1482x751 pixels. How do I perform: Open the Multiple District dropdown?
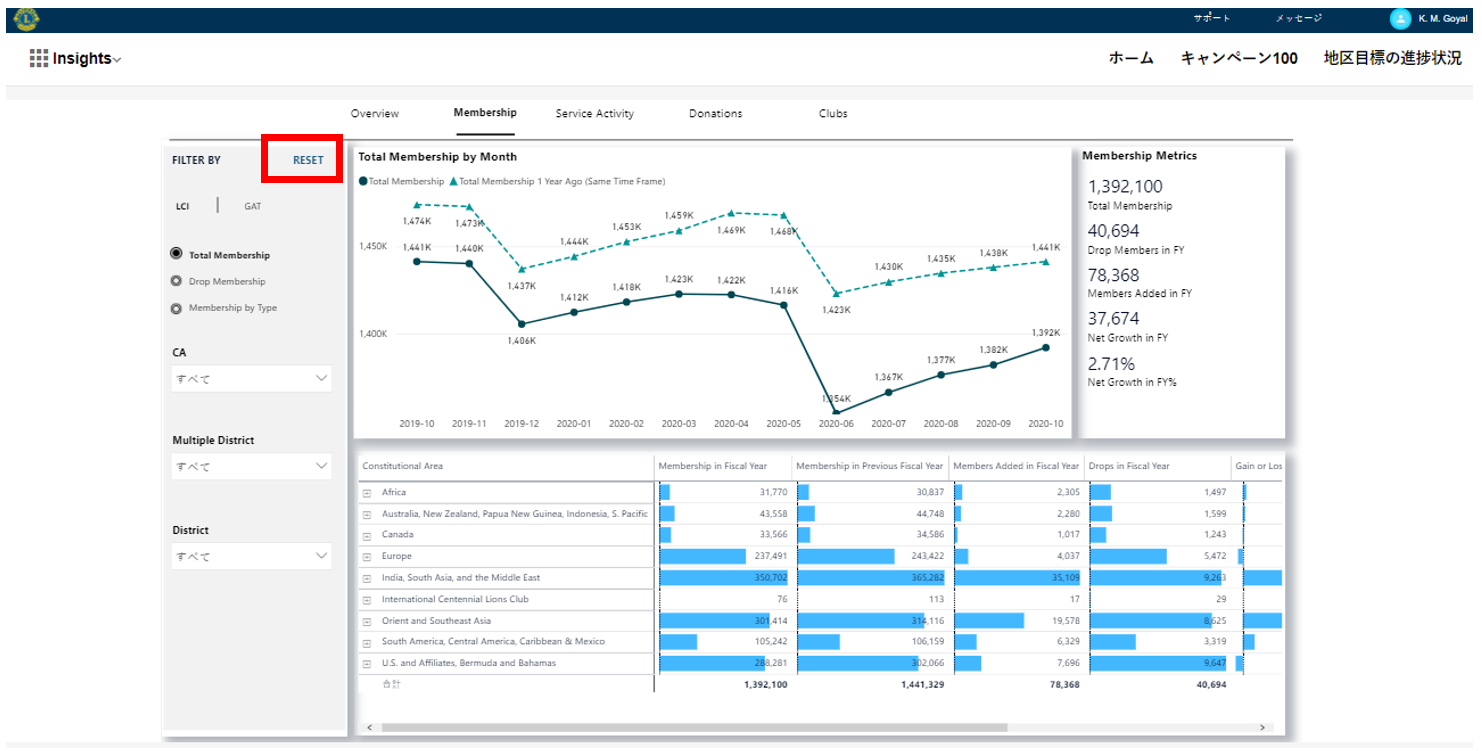pyautogui.click(x=251, y=466)
